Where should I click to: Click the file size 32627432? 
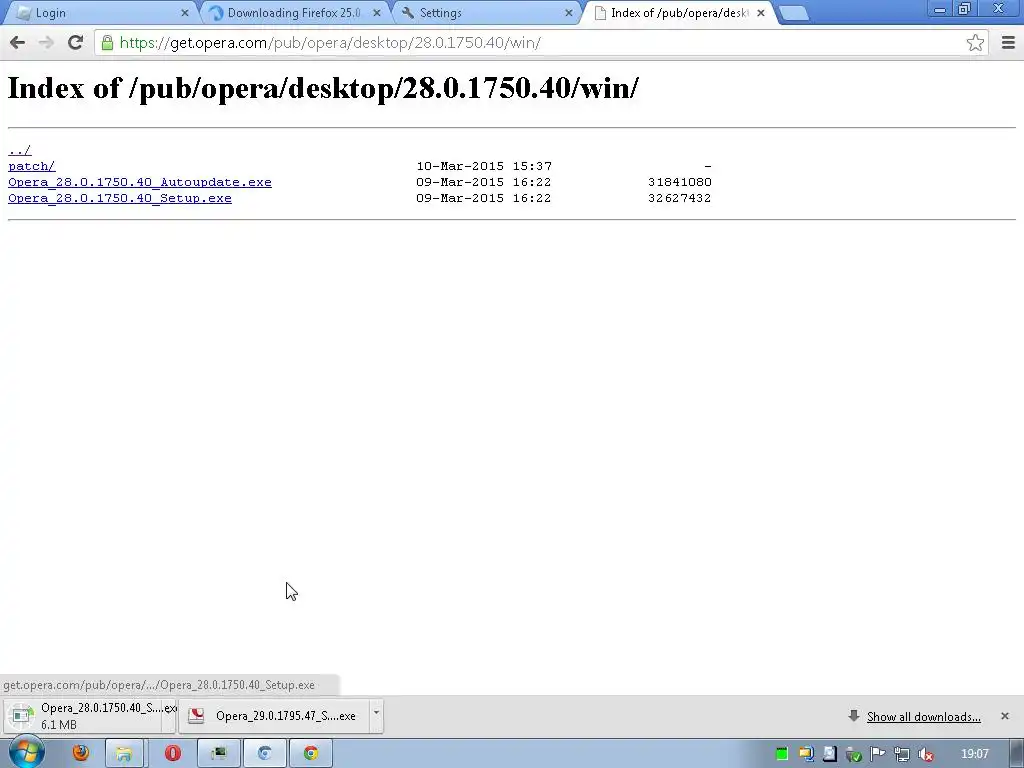pyautogui.click(x=679, y=198)
